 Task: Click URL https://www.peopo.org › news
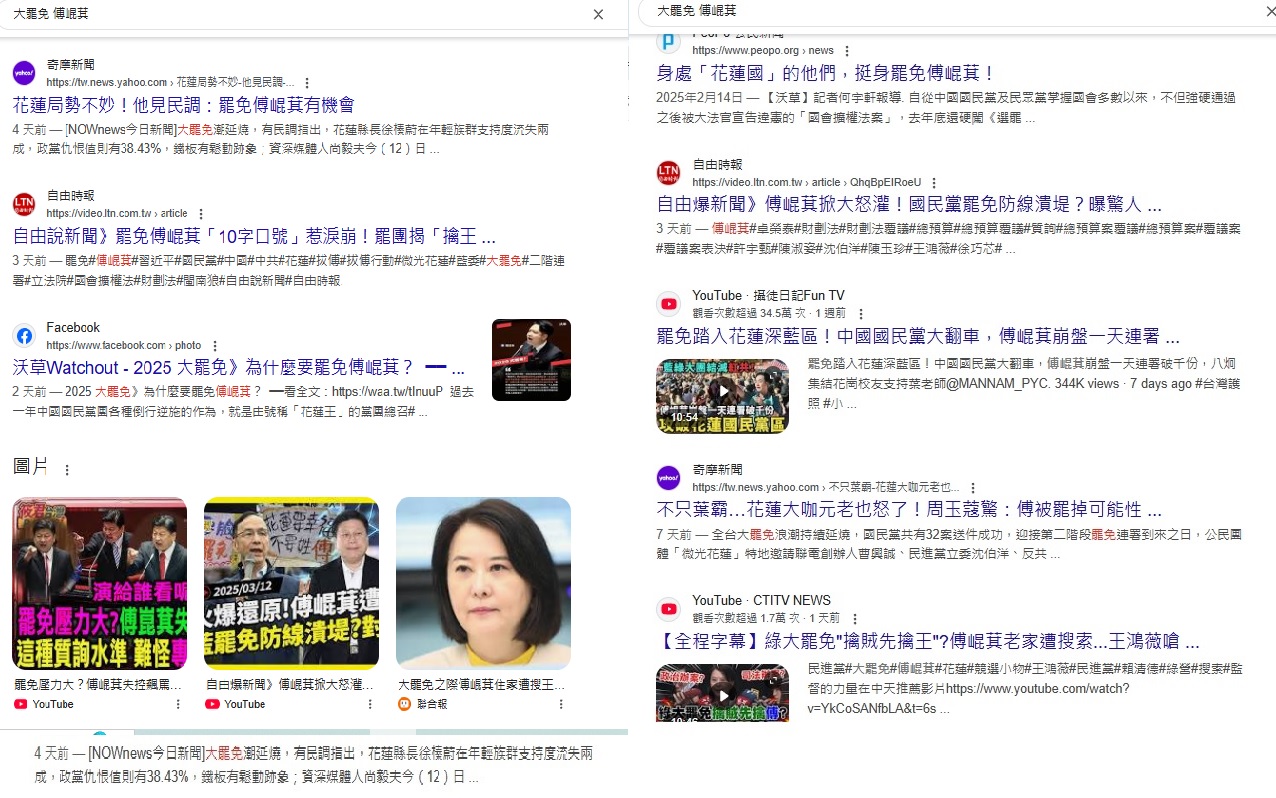tap(762, 51)
